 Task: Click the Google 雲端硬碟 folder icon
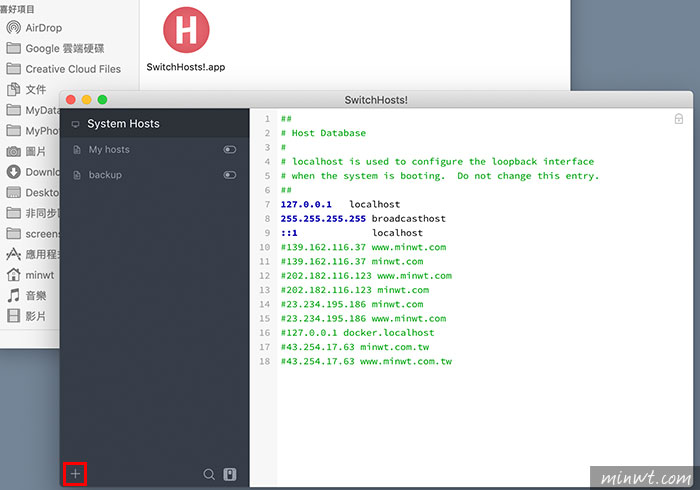[13, 48]
